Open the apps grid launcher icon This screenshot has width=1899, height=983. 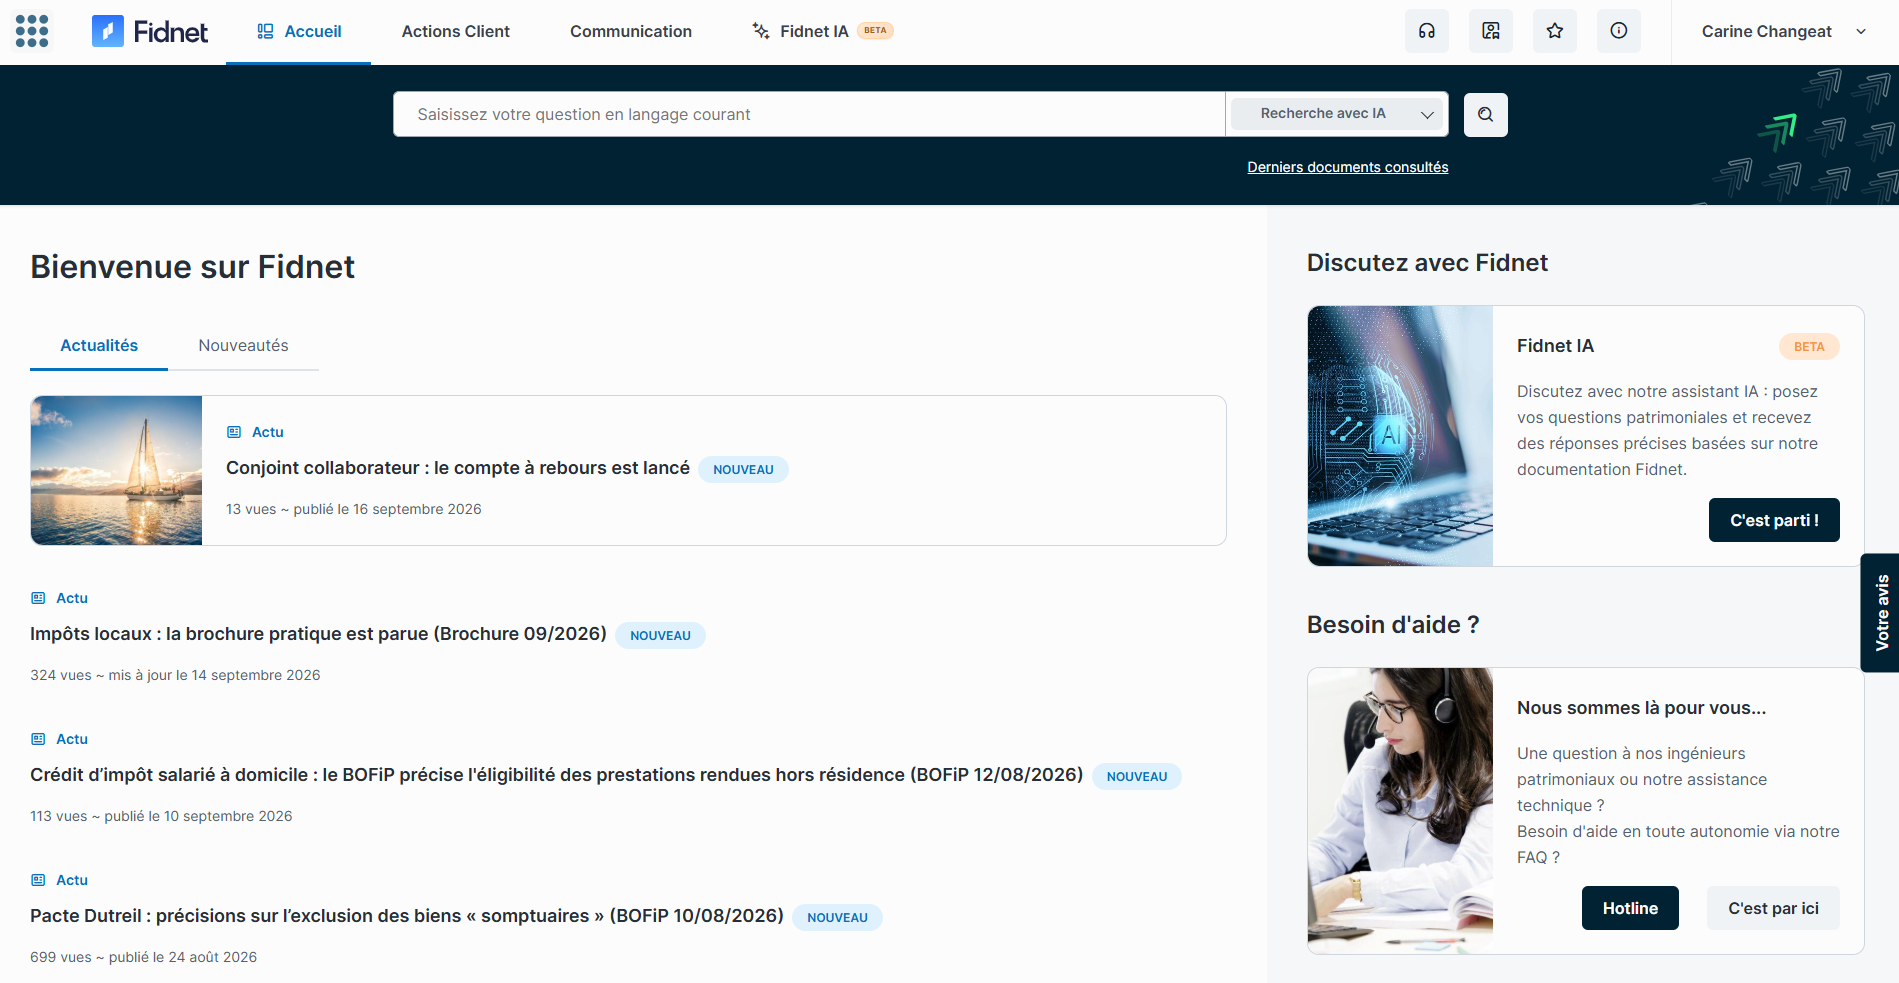[x=32, y=31]
